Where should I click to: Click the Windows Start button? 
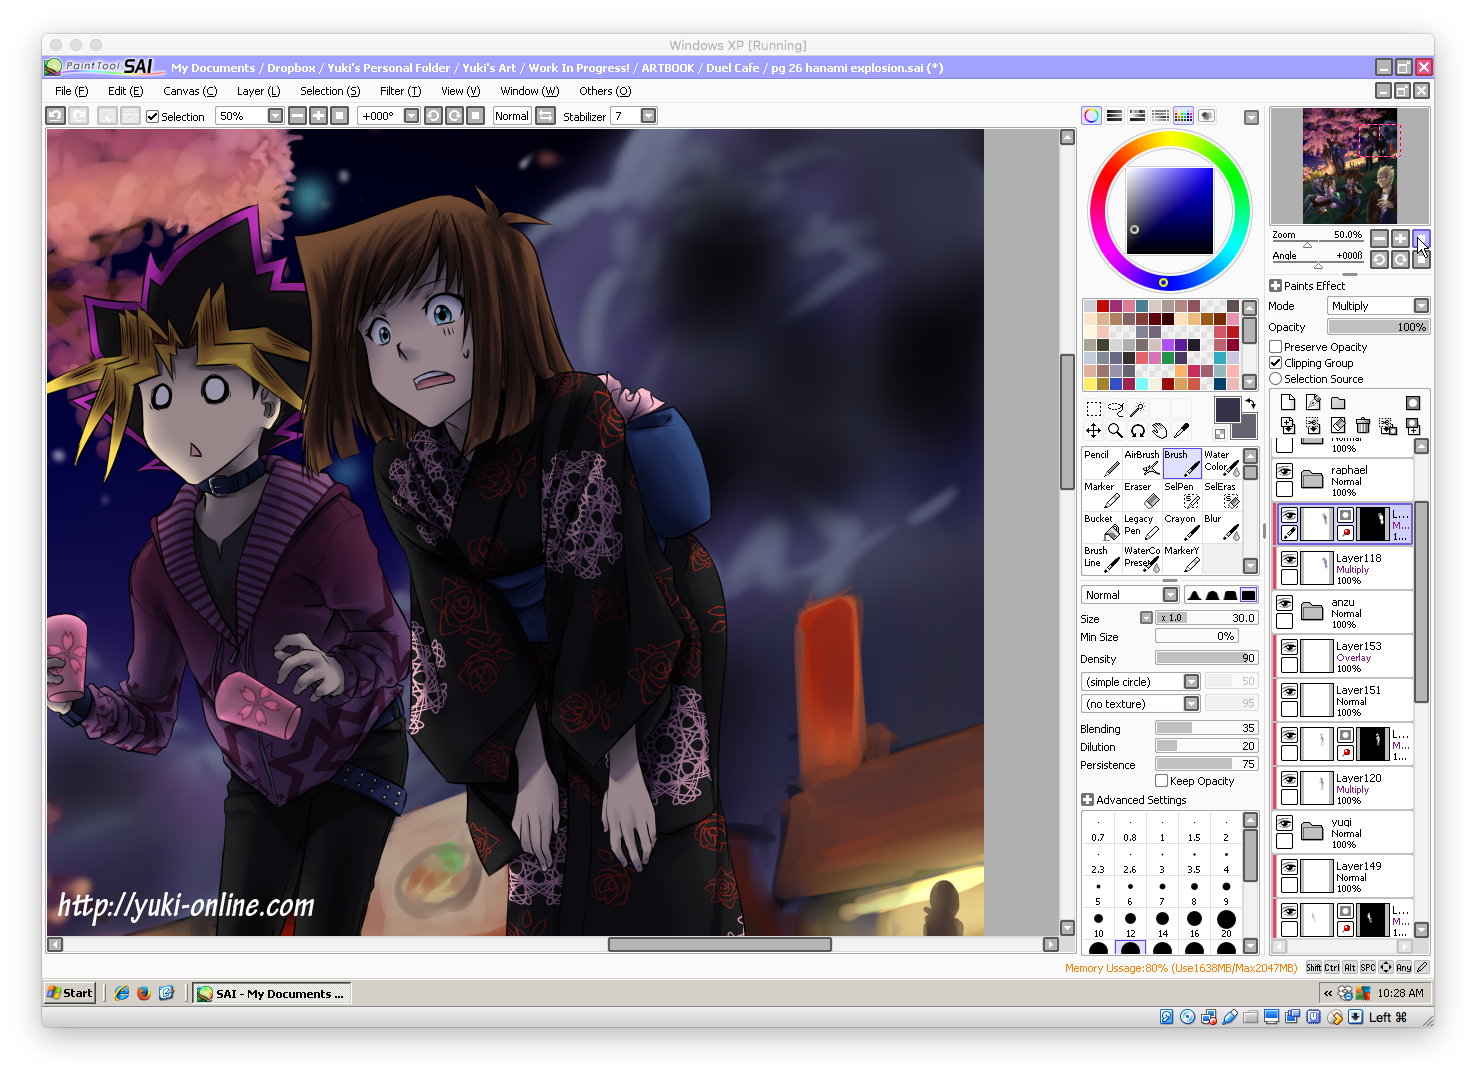point(70,993)
